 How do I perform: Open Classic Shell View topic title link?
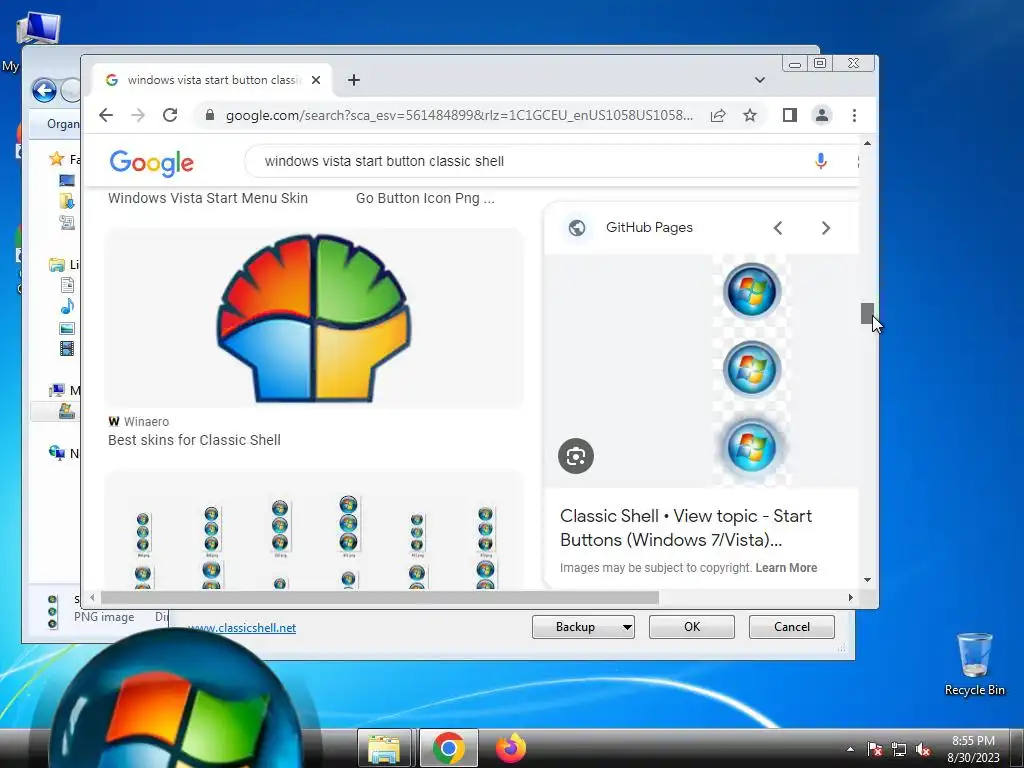pyautogui.click(x=686, y=528)
